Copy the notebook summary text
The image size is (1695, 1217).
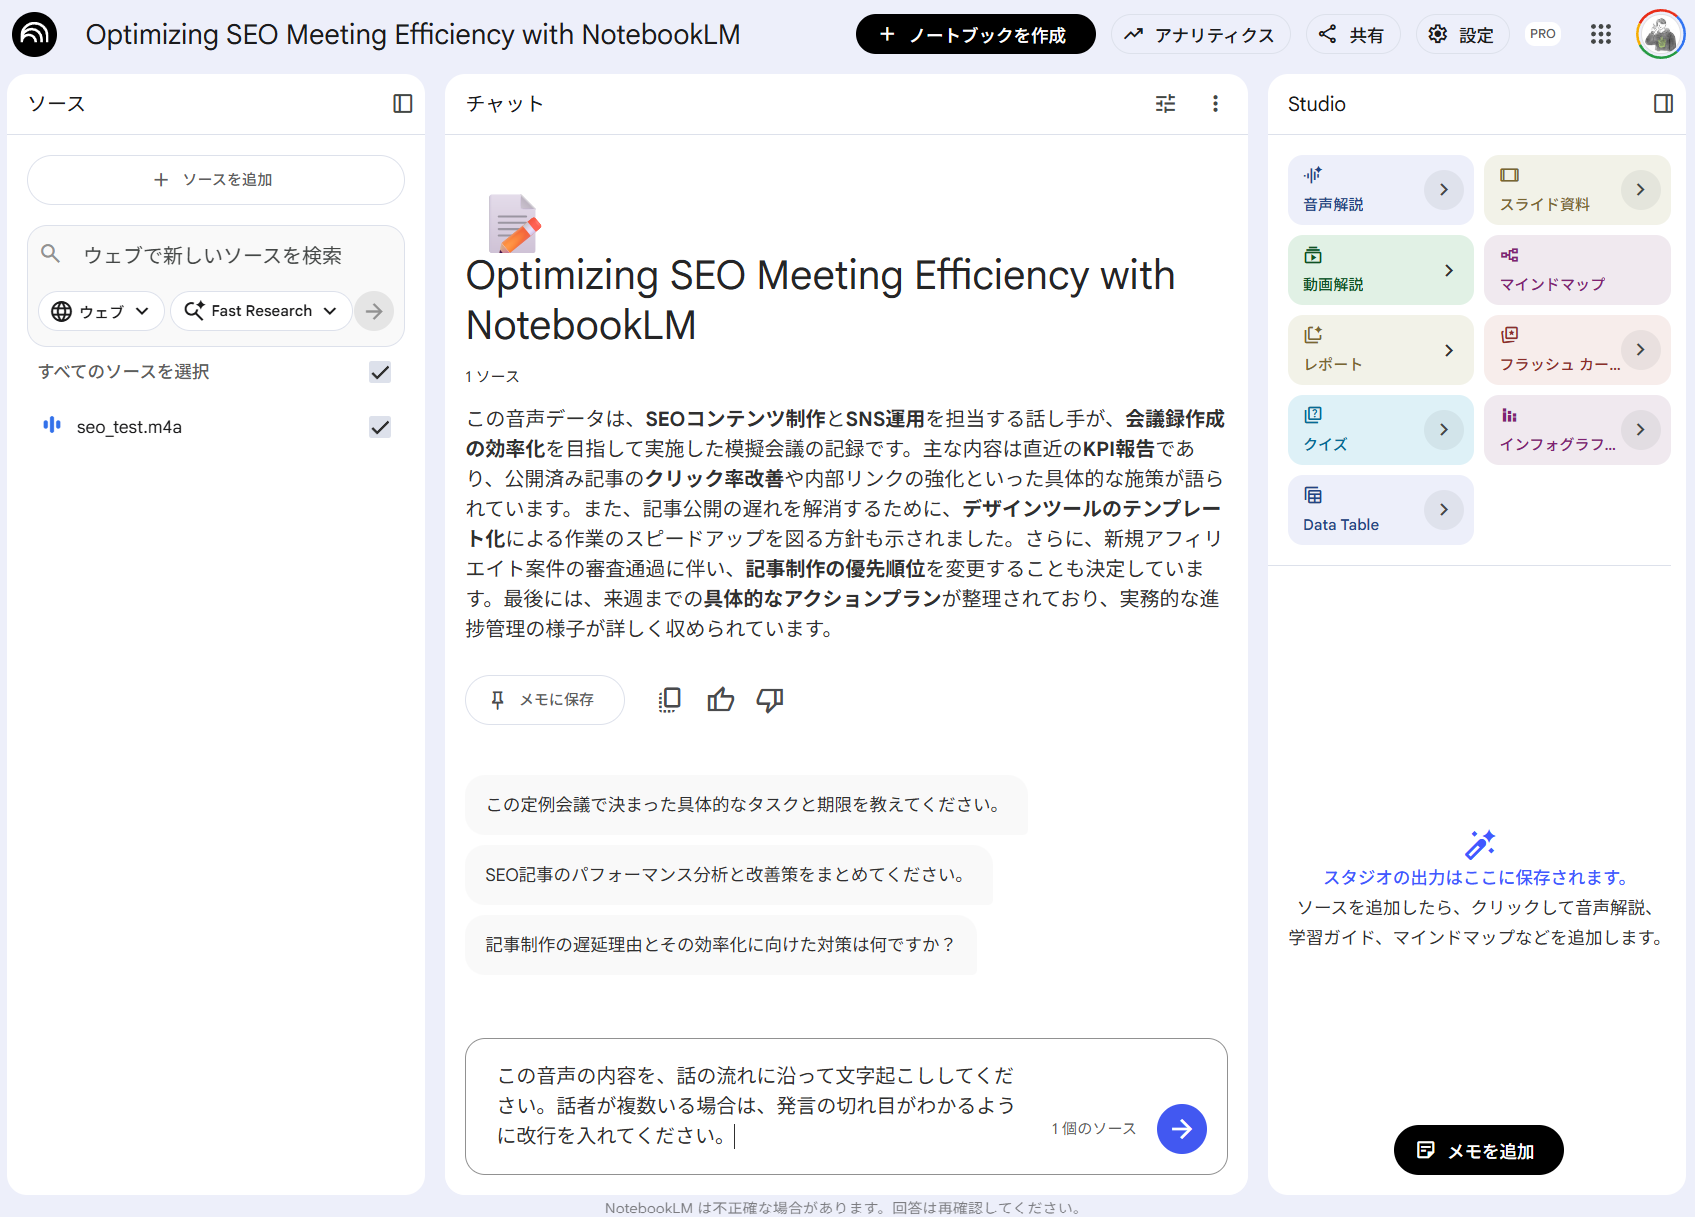click(669, 700)
